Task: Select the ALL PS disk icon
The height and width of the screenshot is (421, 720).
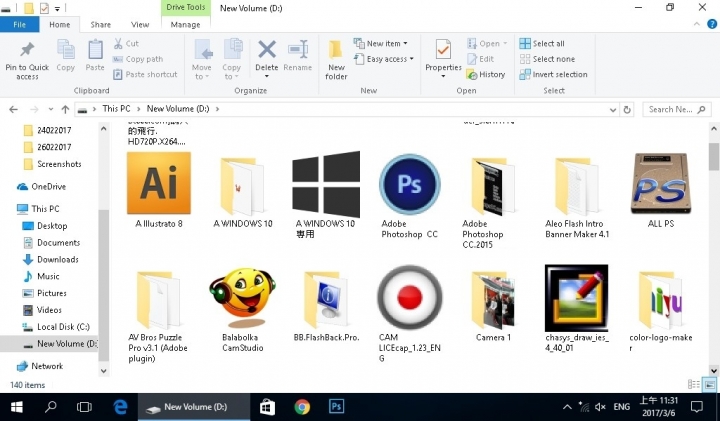Action: click(x=661, y=183)
